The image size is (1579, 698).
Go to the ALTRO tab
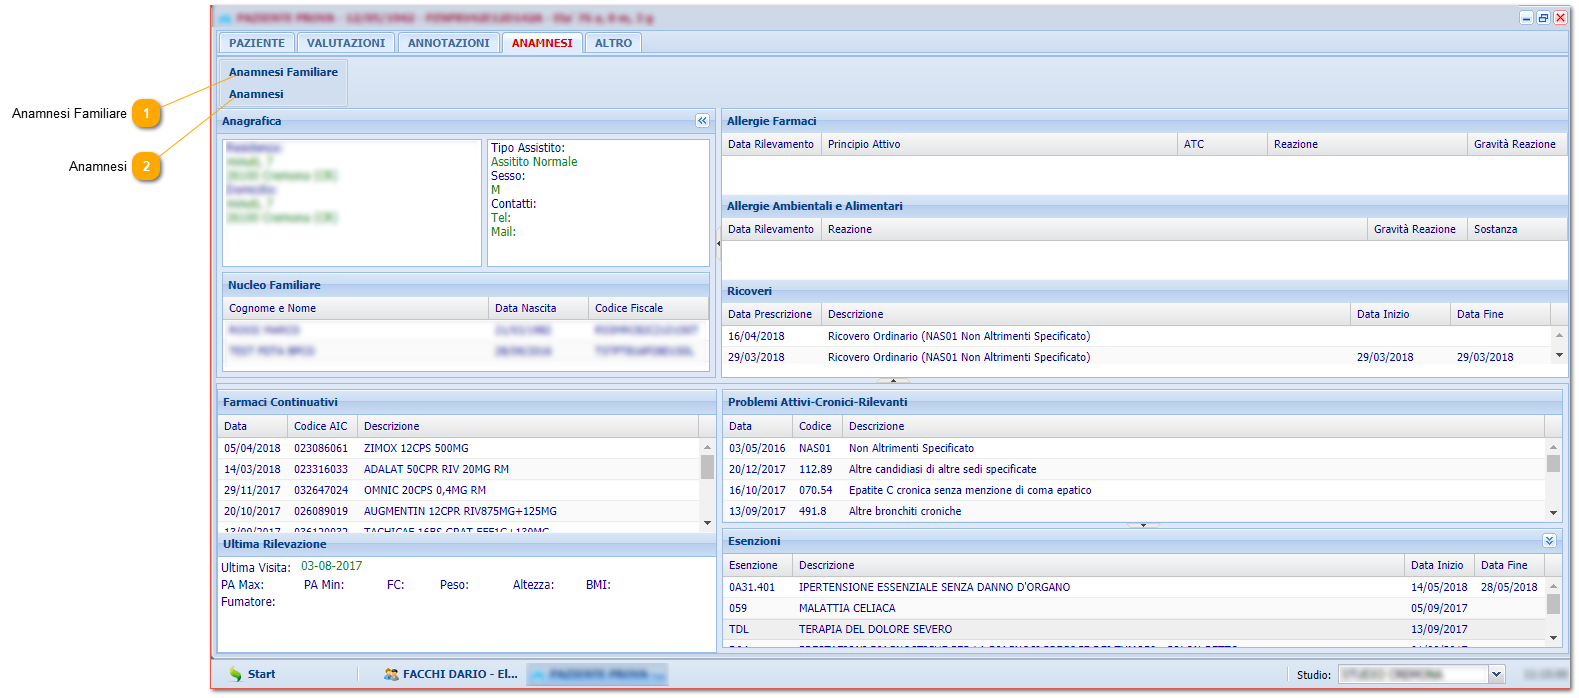[x=613, y=43]
